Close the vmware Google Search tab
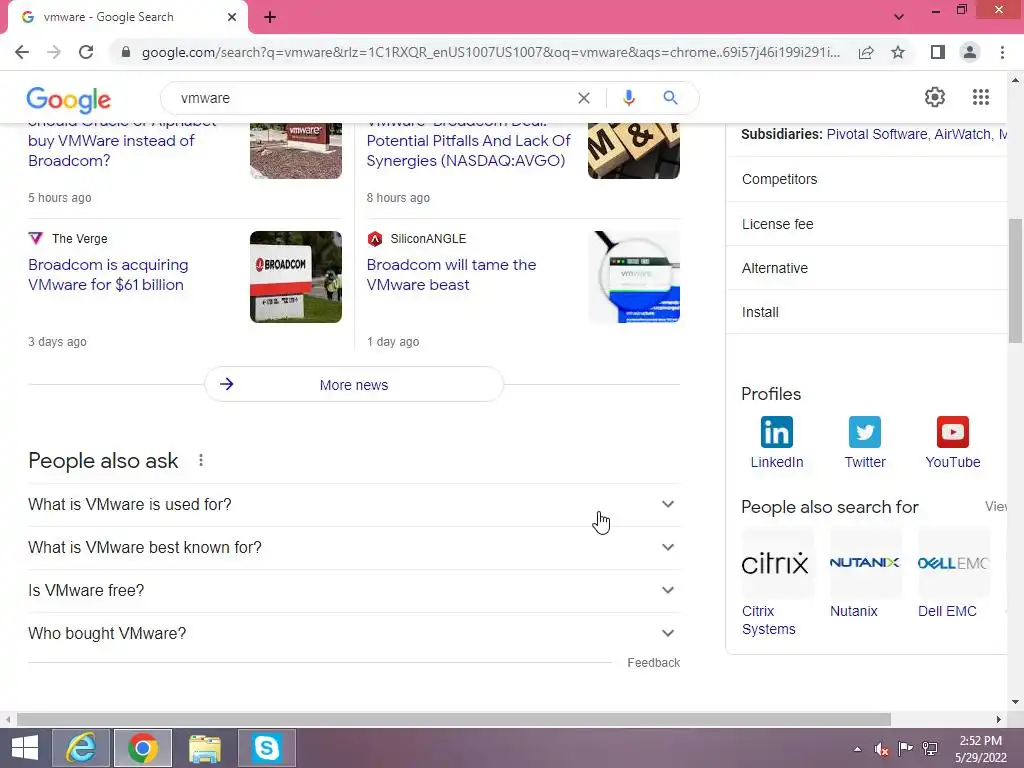The width and height of the screenshot is (1024, 768). (x=232, y=17)
